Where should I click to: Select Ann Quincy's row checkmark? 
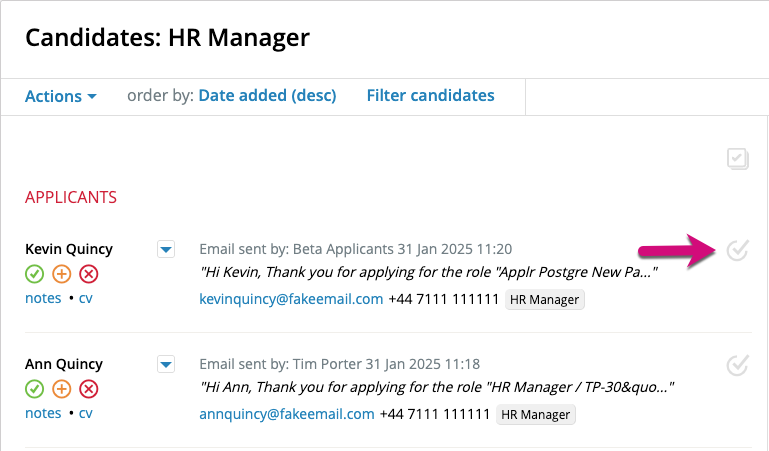737,365
